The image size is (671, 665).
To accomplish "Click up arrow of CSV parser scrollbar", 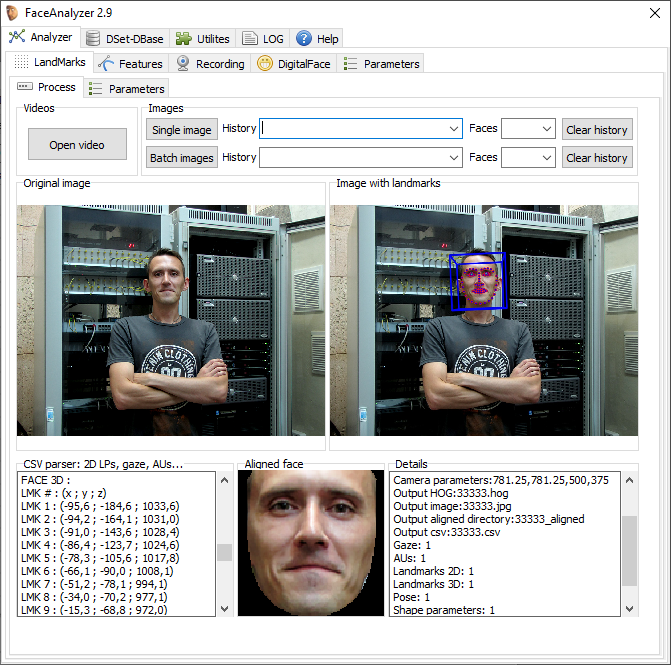I will tap(224, 481).
